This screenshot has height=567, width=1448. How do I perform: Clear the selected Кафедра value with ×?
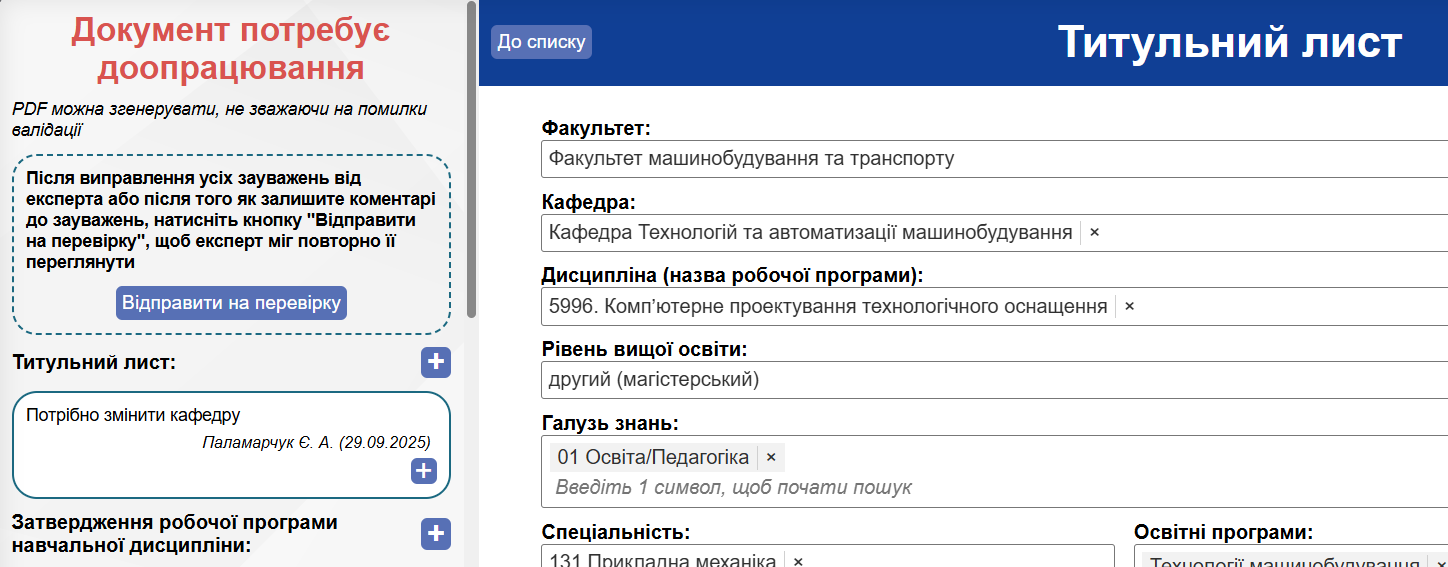(1094, 232)
